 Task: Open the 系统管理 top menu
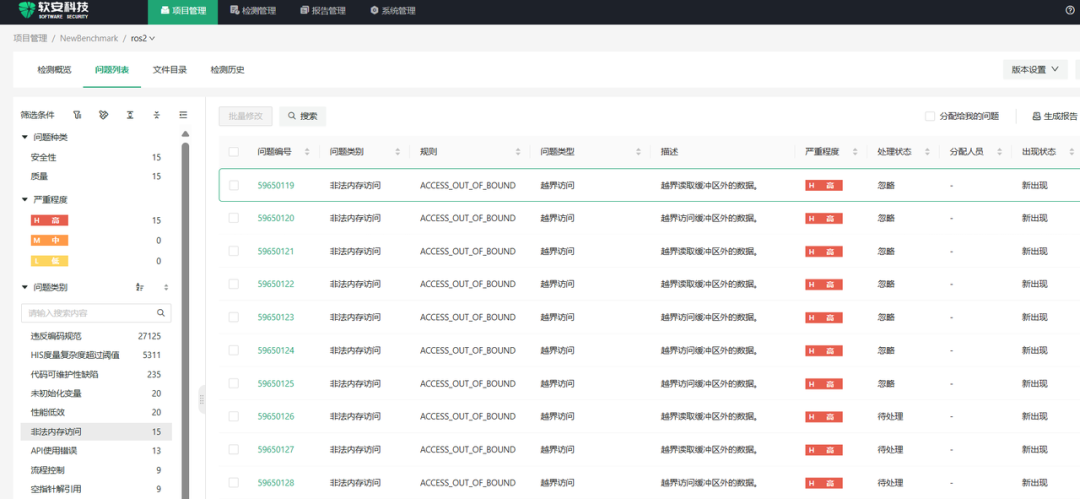tap(393, 11)
